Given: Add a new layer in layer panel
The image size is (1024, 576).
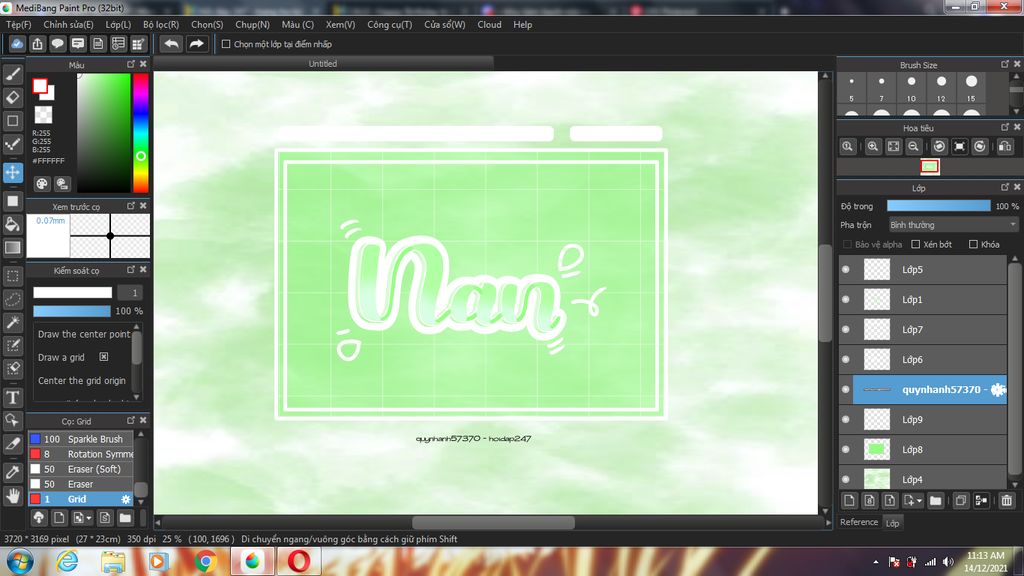Looking at the screenshot, I should (x=849, y=501).
